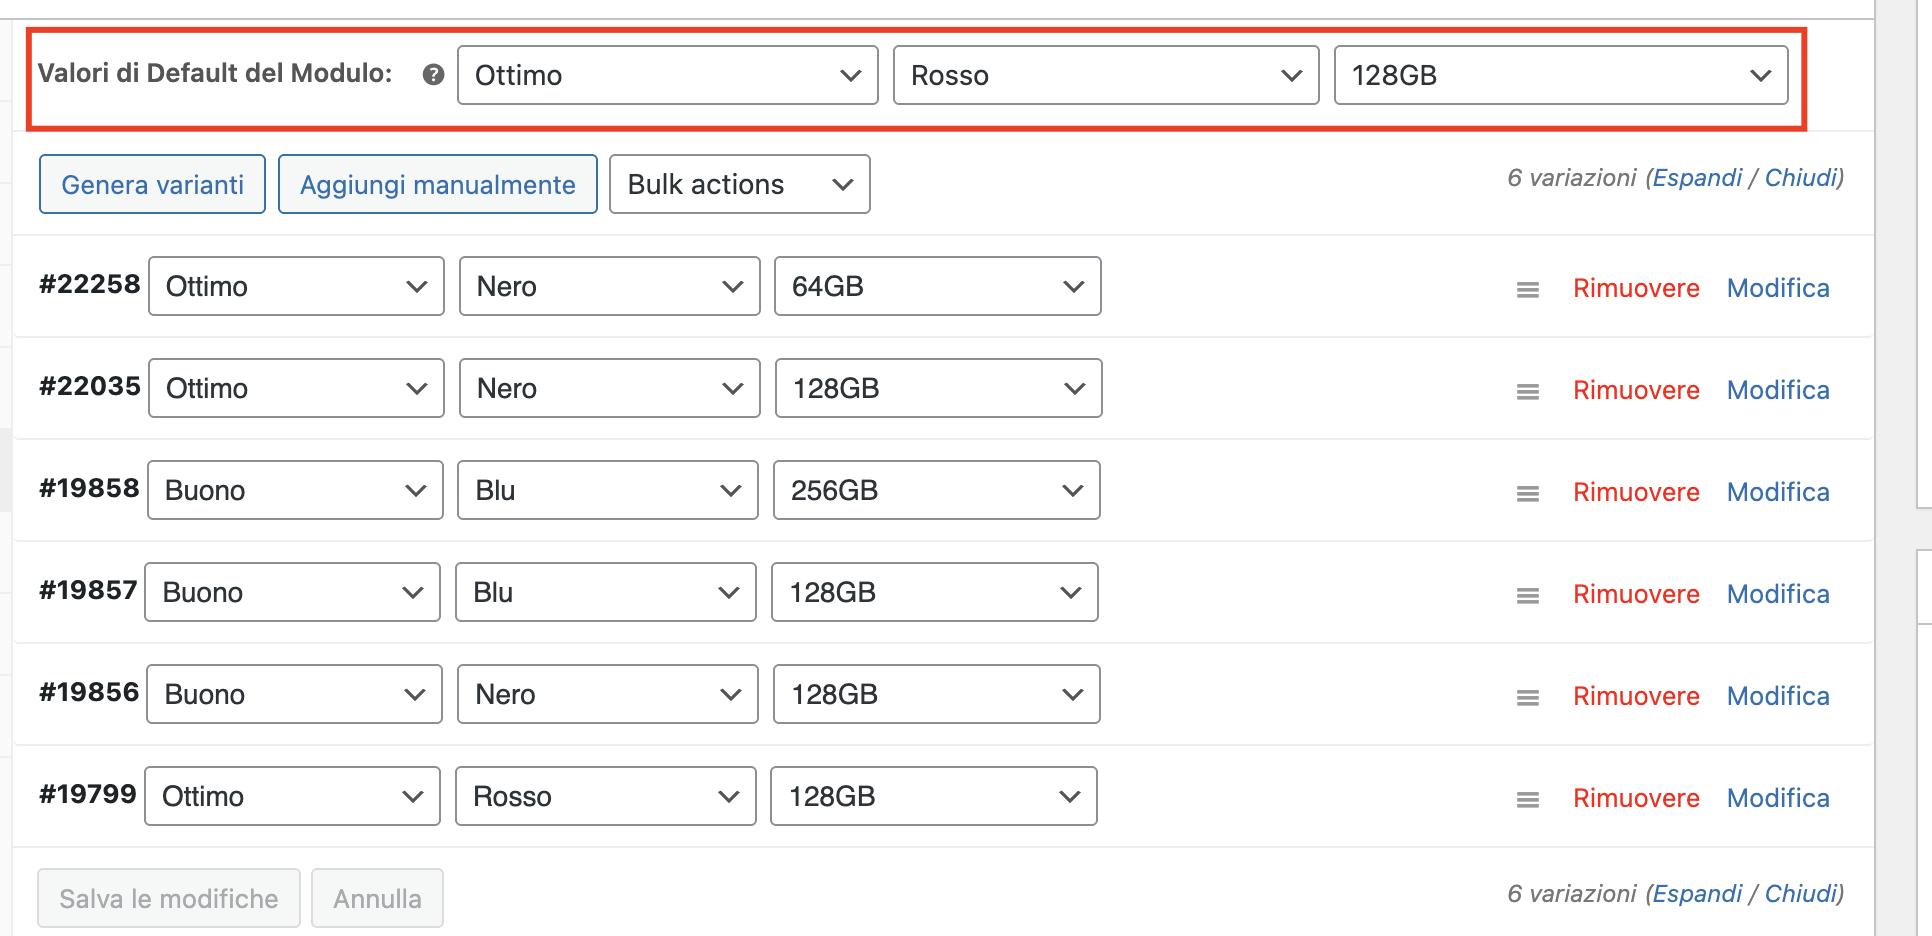The image size is (1932, 936).
Task: Open storage dropdown showing 64GB for #22258
Action: 938,286
